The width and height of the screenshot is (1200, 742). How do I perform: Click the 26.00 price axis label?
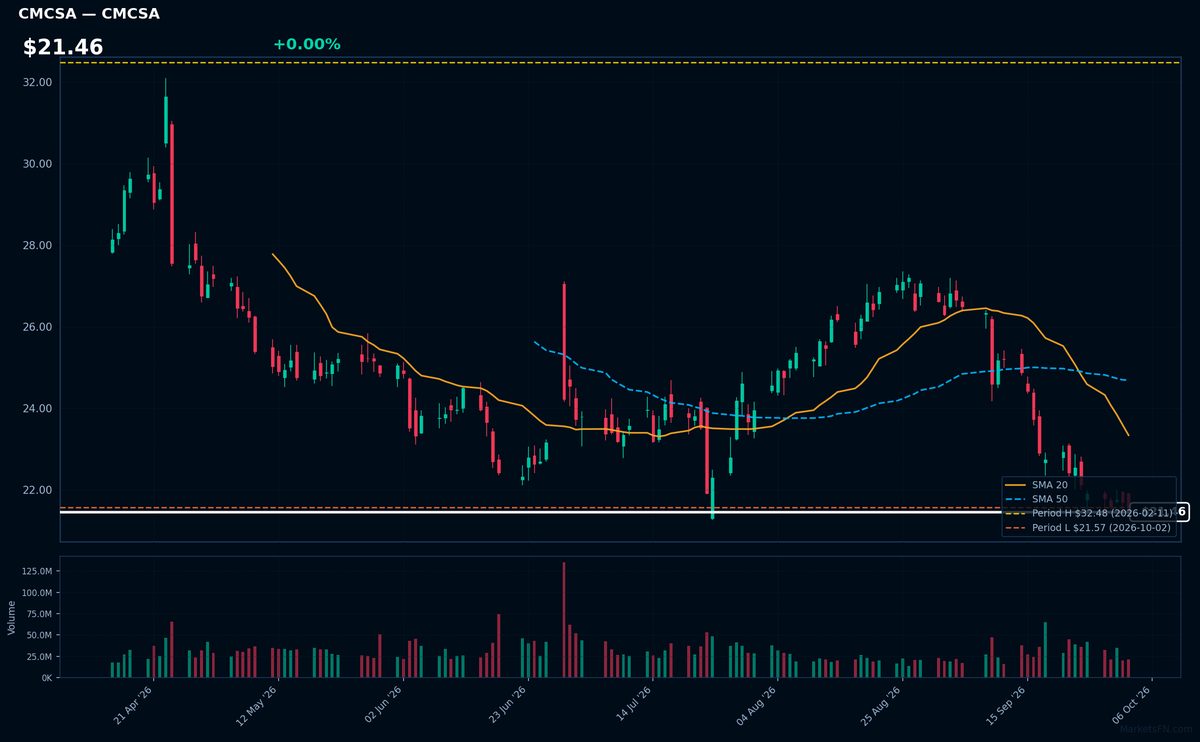pyautogui.click(x=37, y=327)
